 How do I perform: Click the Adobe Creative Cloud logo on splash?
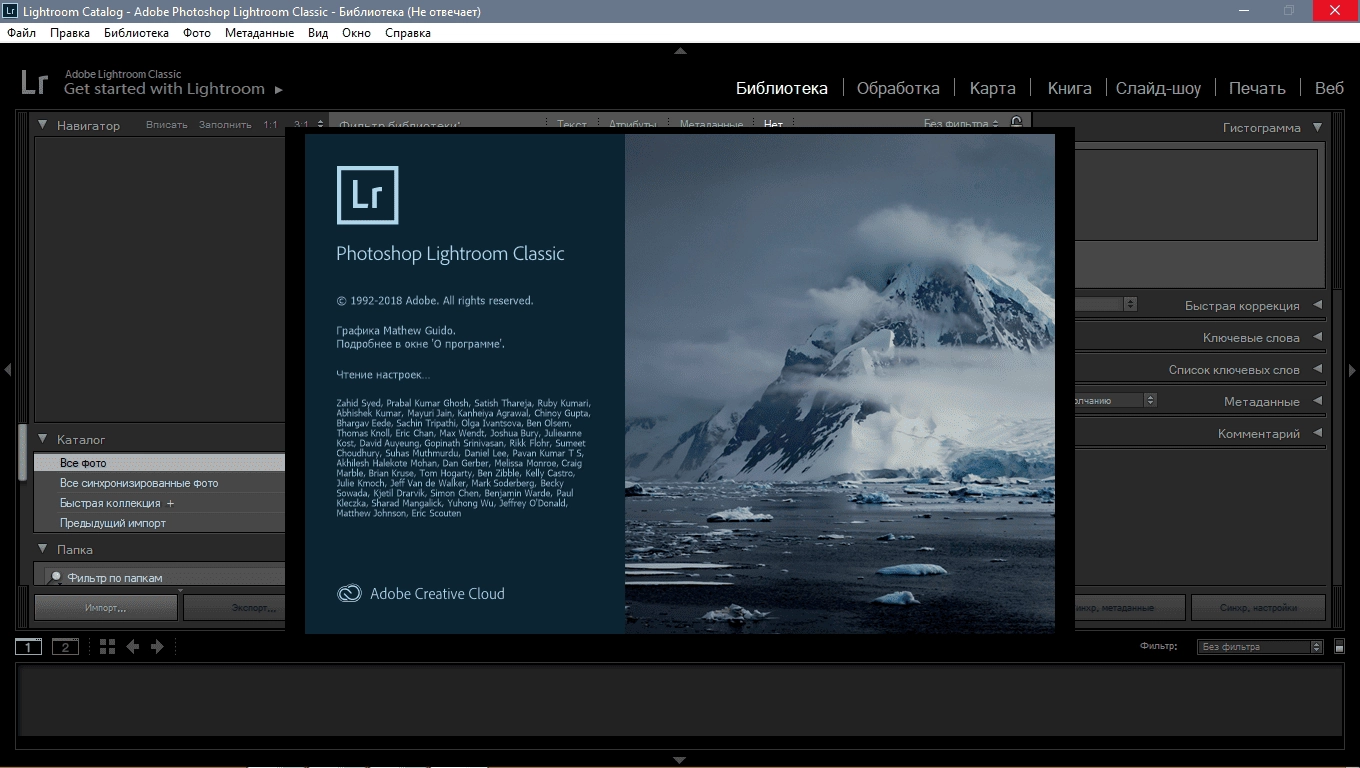(349, 593)
